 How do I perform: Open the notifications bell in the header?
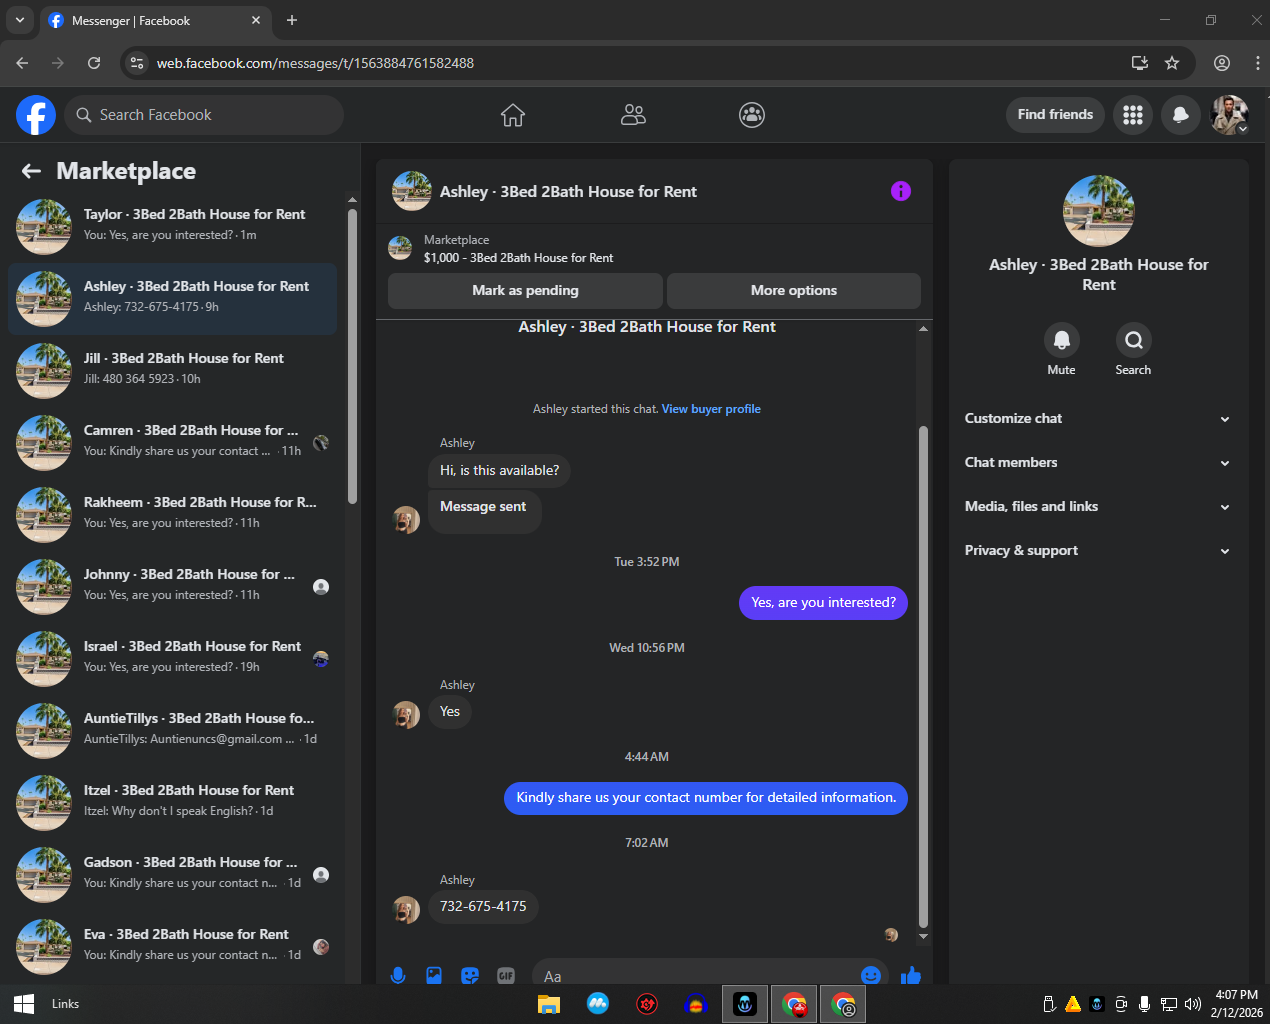coord(1181,115)
